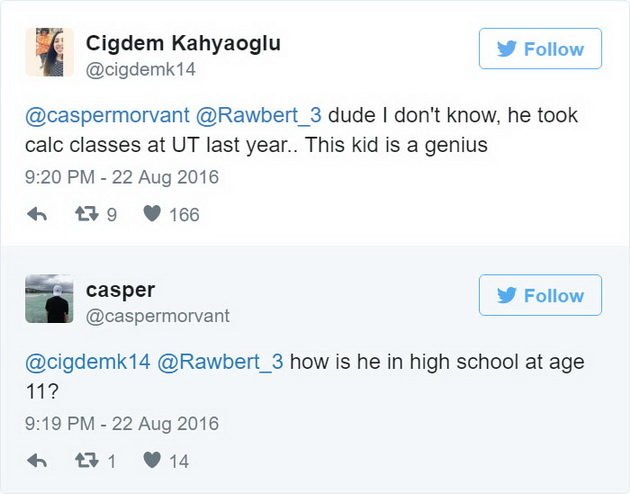Viewport: 630px width, 494px height.
Task: Retweet the calc classes at UT tweet
Action: click(x=87, y=214)
